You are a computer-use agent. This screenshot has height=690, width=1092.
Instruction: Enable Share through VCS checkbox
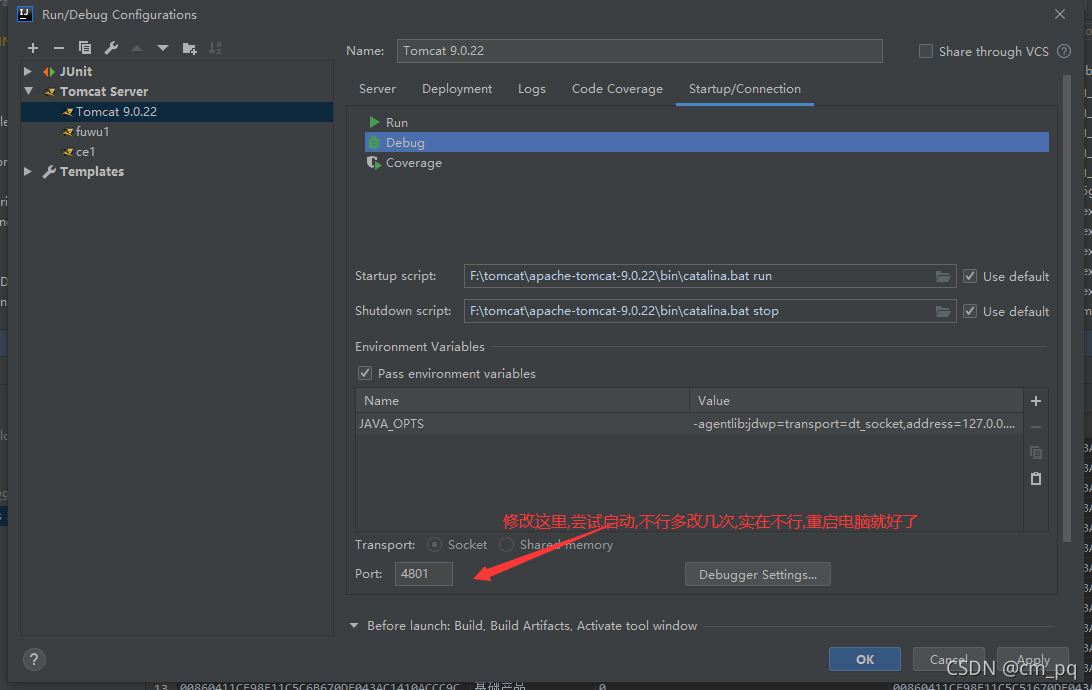pos(926,51)
